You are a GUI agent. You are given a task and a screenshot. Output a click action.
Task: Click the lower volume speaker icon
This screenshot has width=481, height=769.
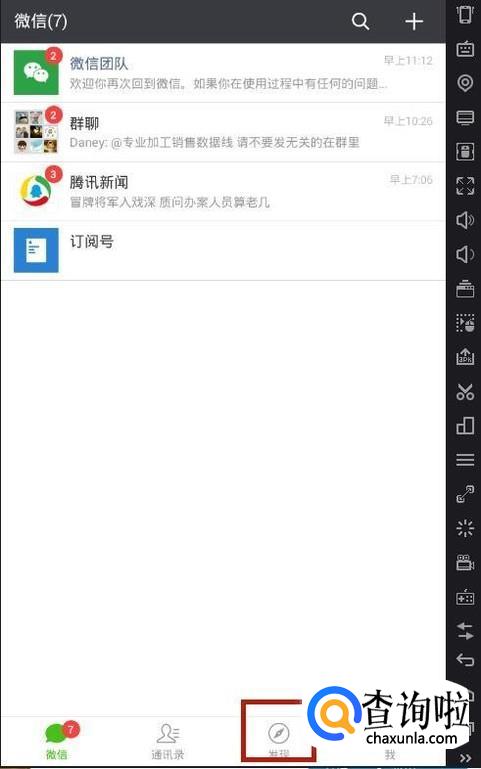pos(465,254)
